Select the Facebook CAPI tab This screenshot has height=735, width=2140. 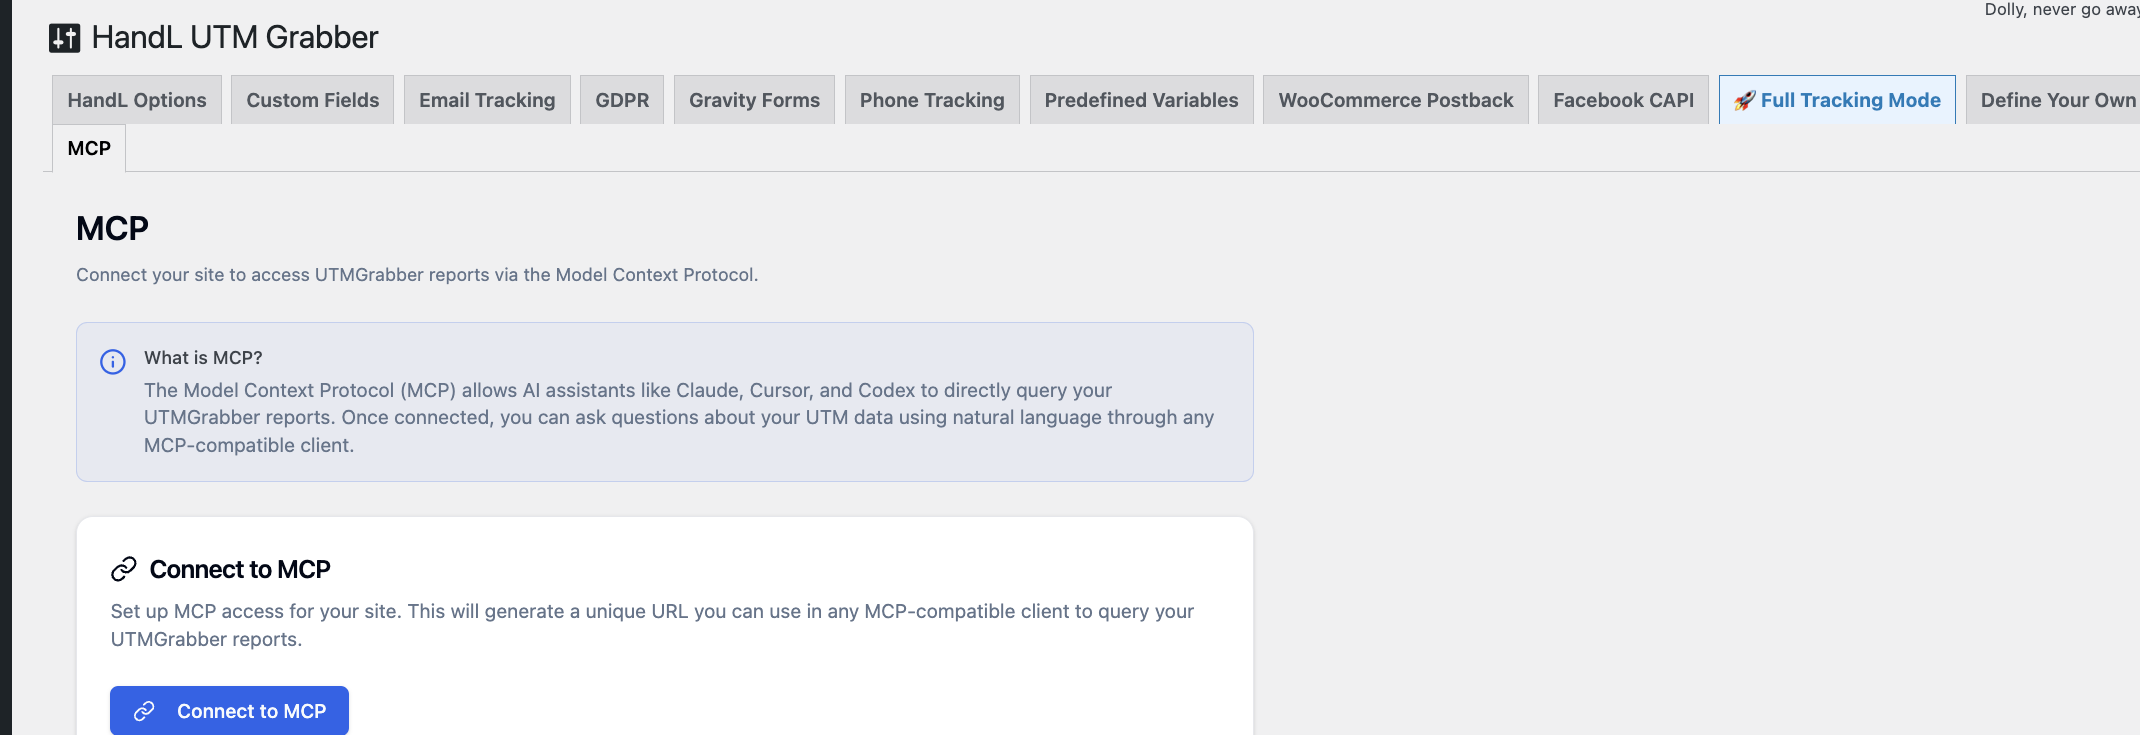(1623, 101)
